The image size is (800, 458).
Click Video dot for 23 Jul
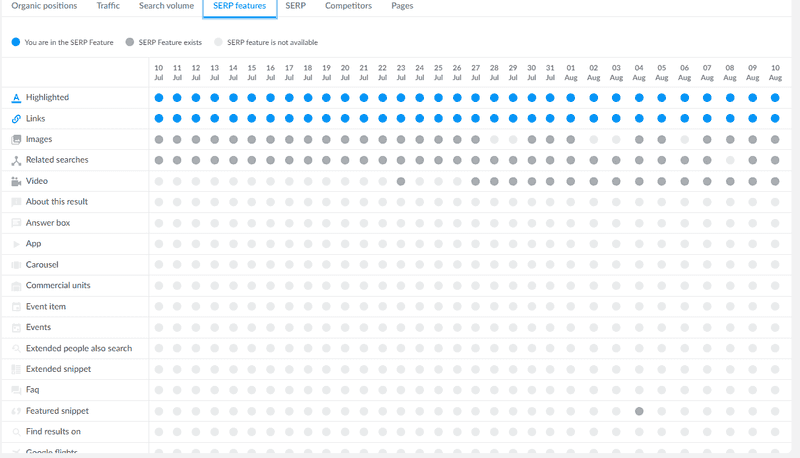pyautogui.click(x=401, y=181)
